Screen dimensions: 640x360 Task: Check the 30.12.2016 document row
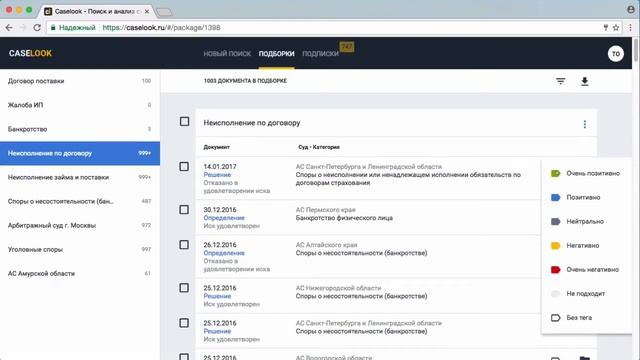184,210
